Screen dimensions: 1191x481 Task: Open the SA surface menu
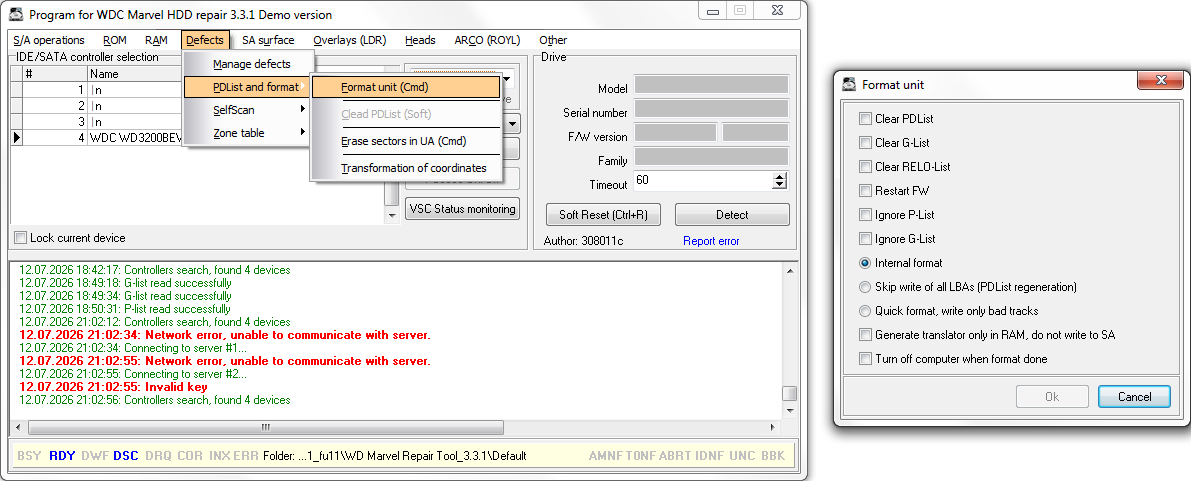pos(268,40)
